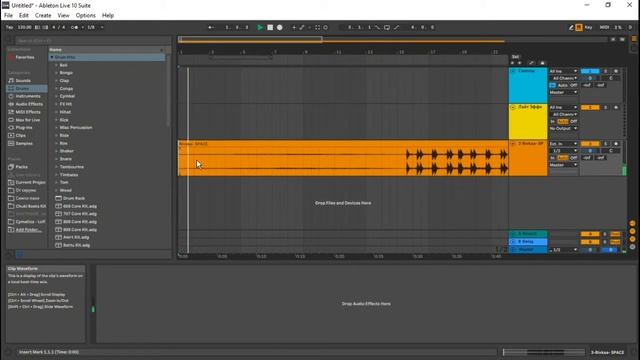Screen dimensions: 640x360
Task: Open the Edit menu
Action: tap(24, 16)
